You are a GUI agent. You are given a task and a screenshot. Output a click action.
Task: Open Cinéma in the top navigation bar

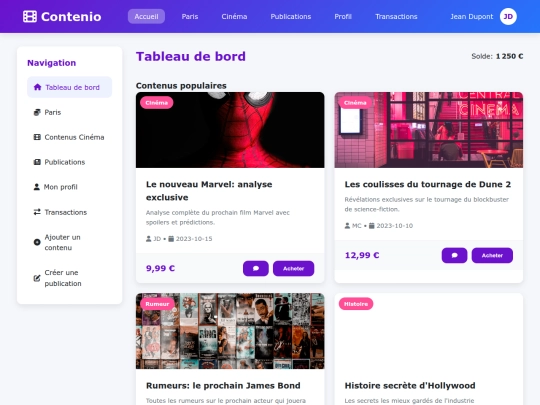(234, 17)
